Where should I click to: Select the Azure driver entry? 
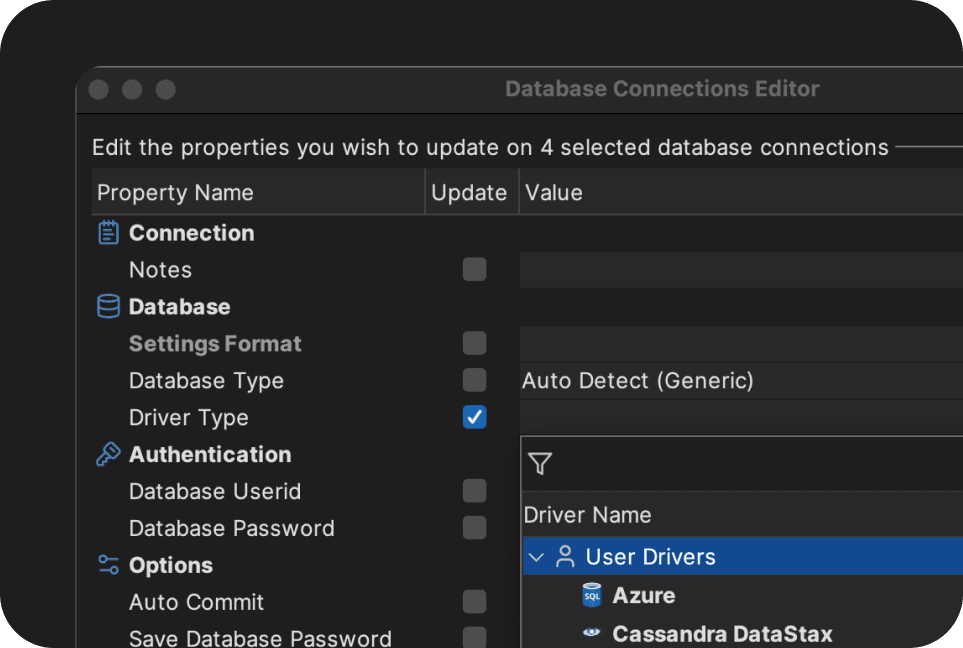(x=643, y=596)
